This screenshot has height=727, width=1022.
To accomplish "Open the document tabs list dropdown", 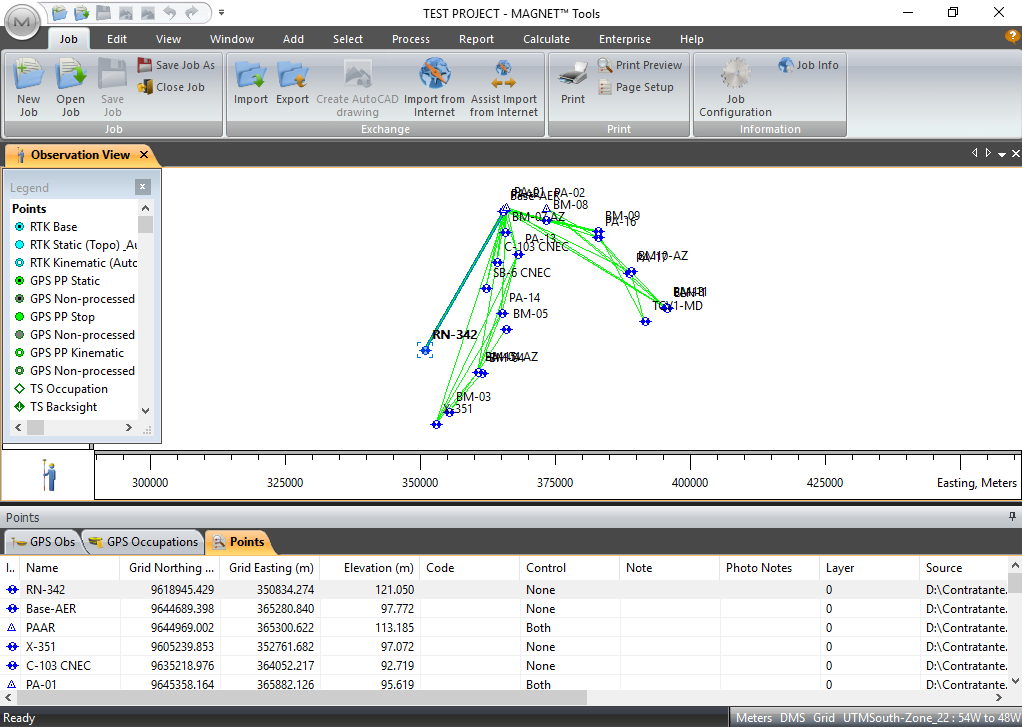I will tap(1002, 154).
